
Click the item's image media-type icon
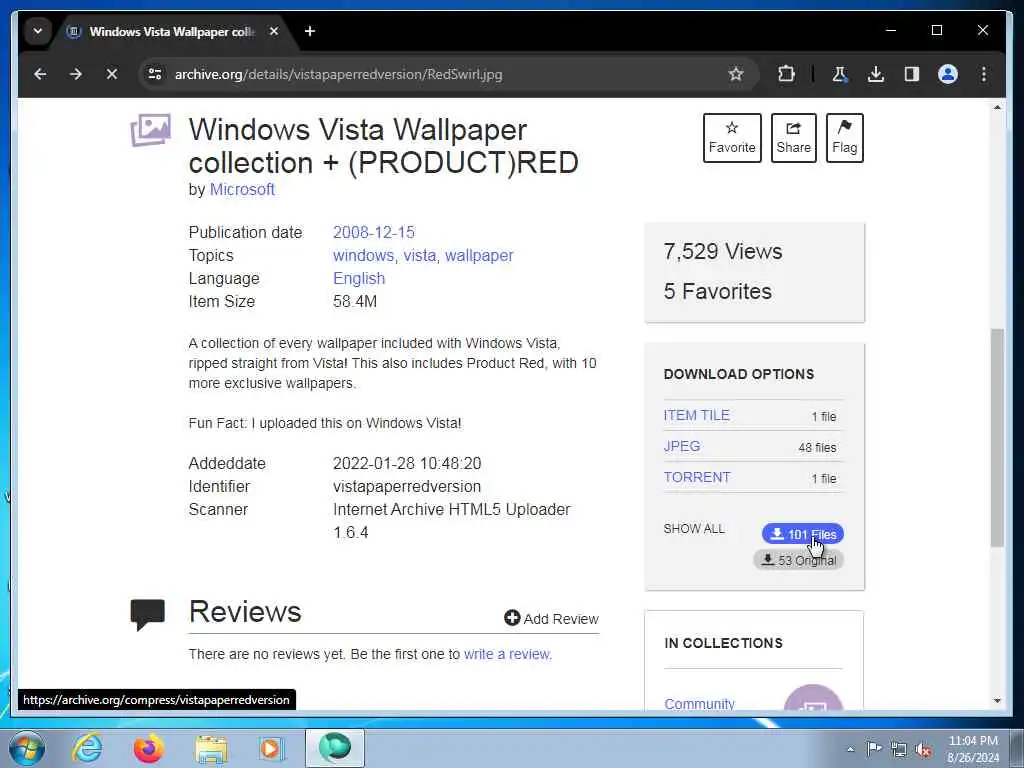pyautogui.click(x=150, y=130)
